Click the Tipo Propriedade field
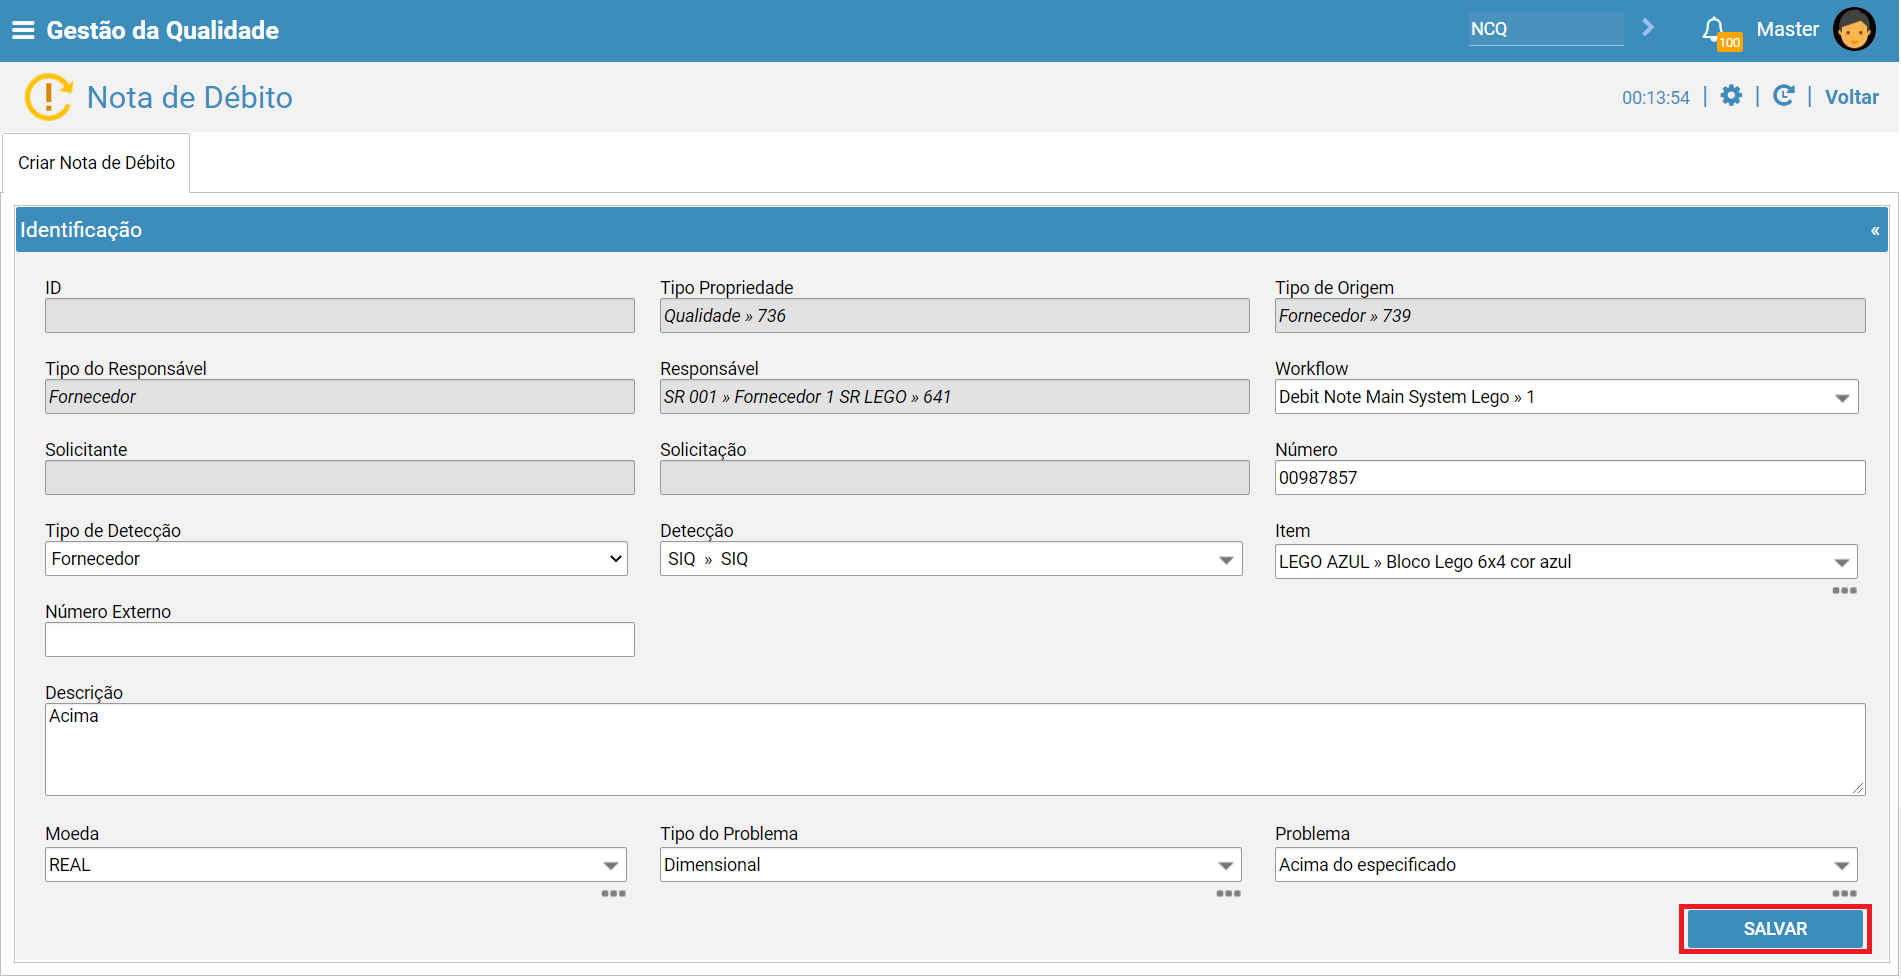 pos(955,316)
